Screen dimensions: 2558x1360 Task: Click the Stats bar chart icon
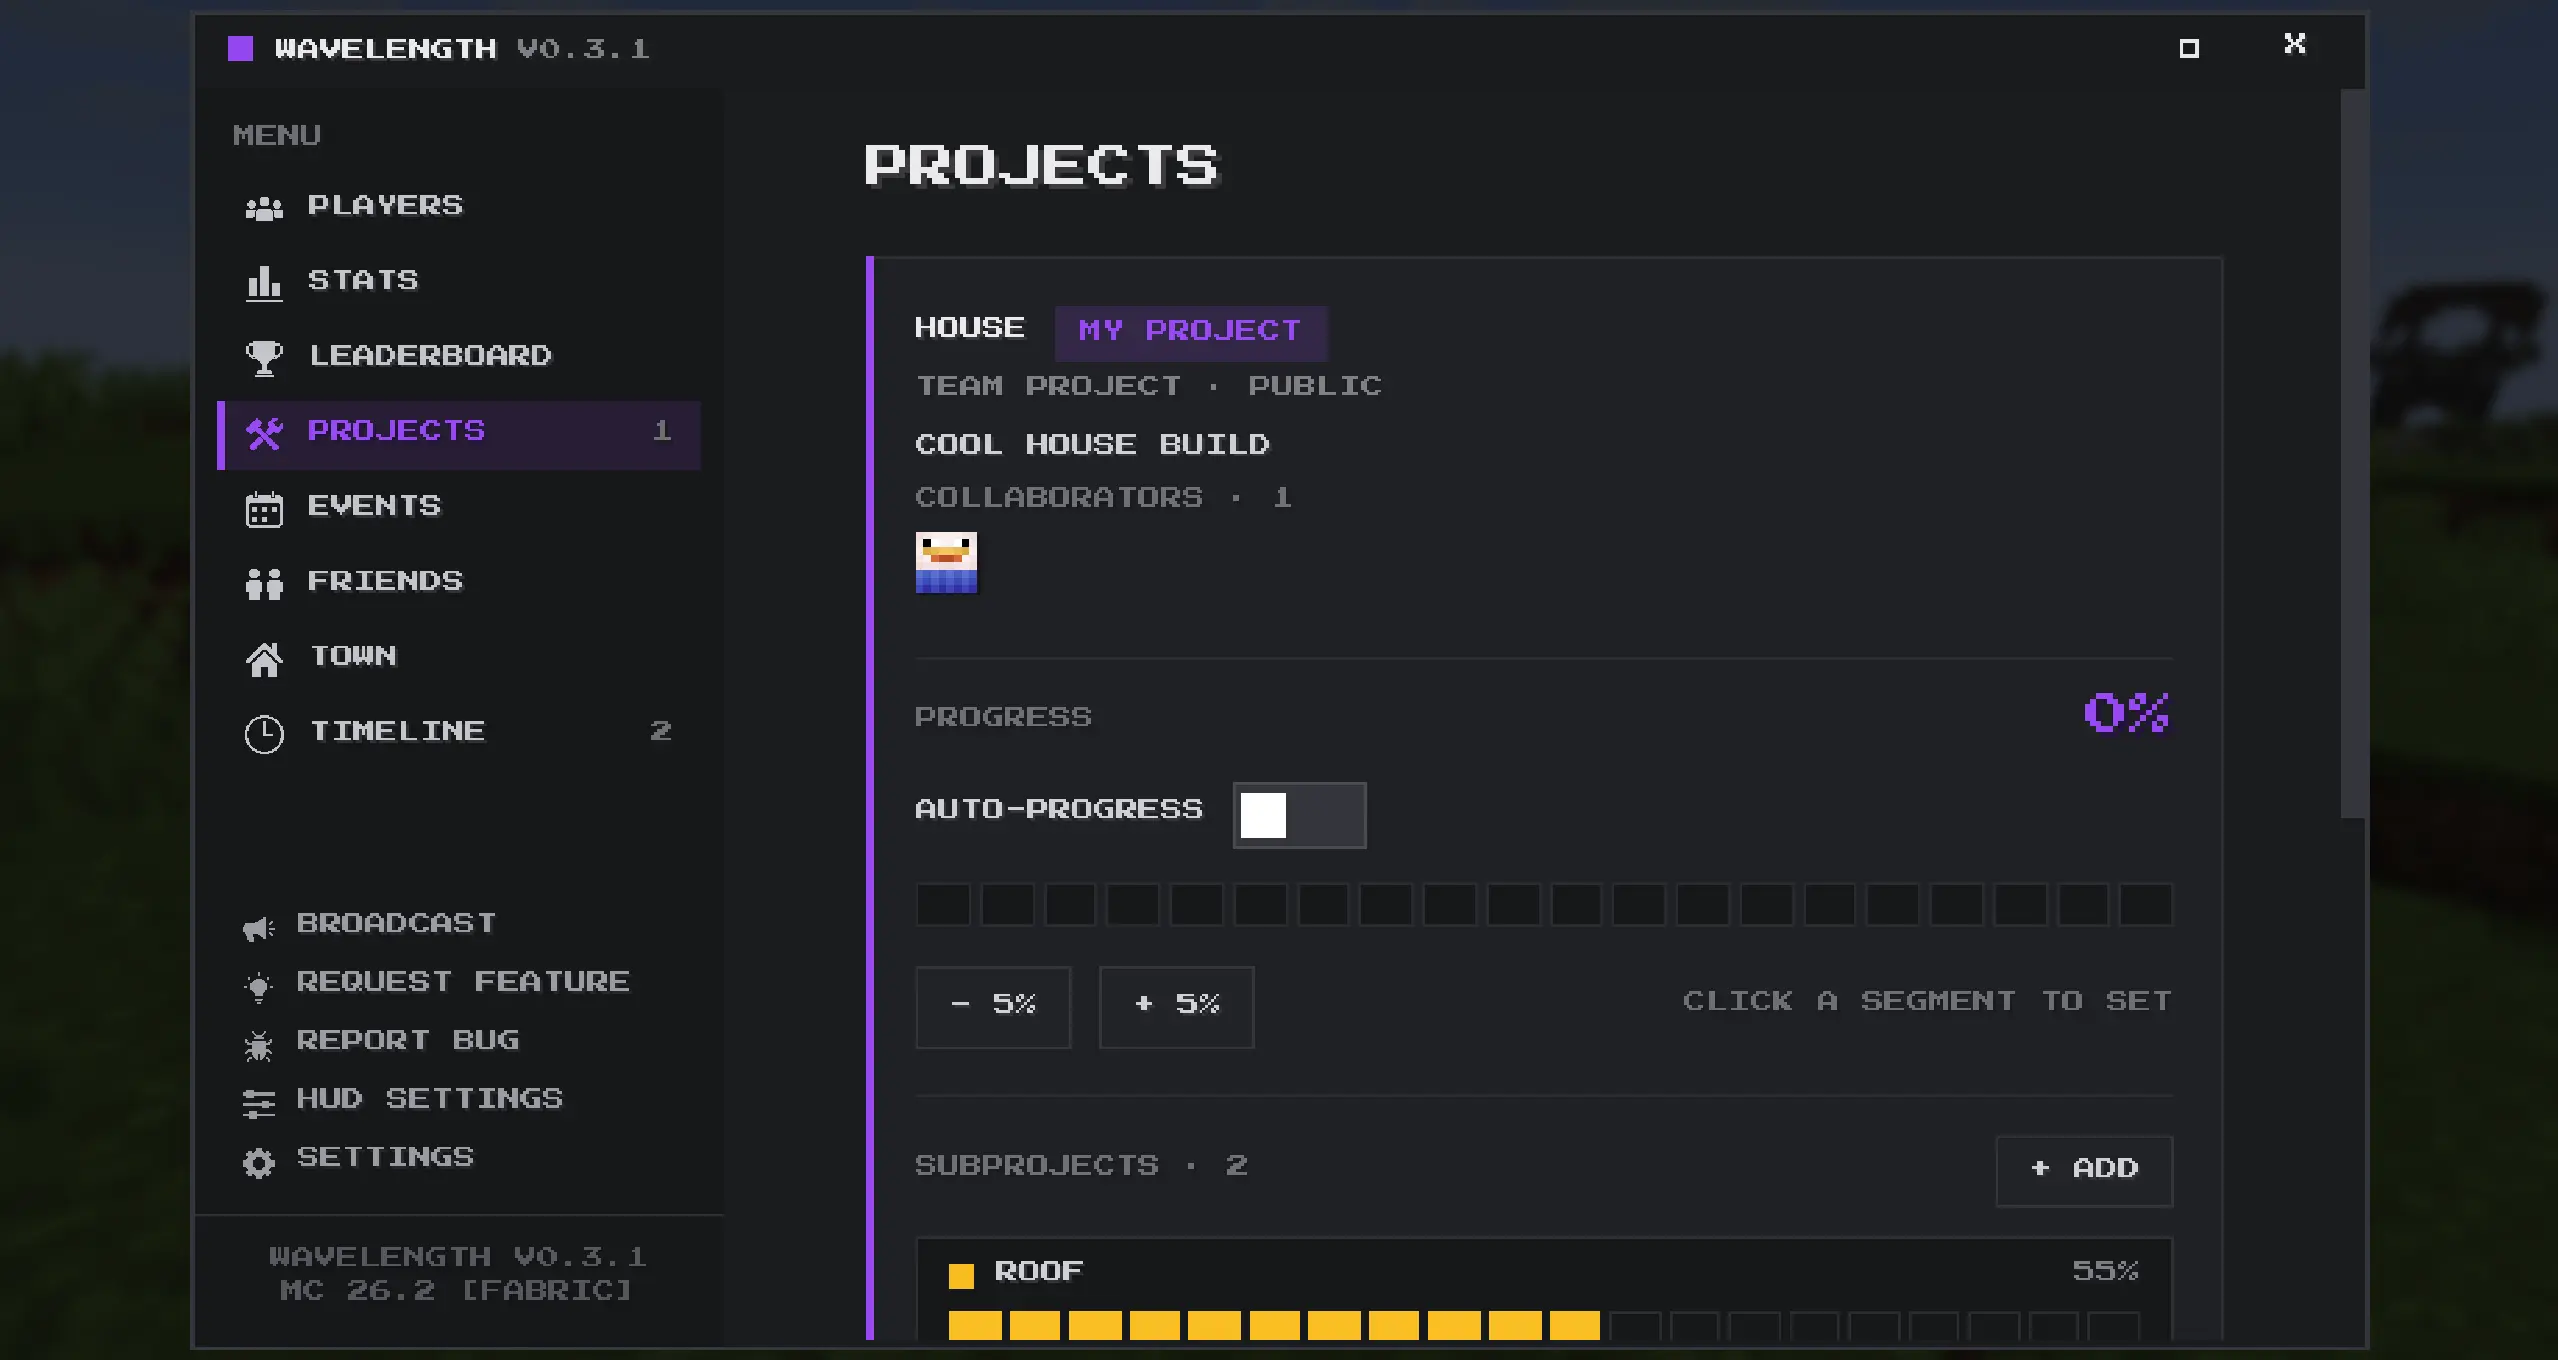click(x=264, y=283)
